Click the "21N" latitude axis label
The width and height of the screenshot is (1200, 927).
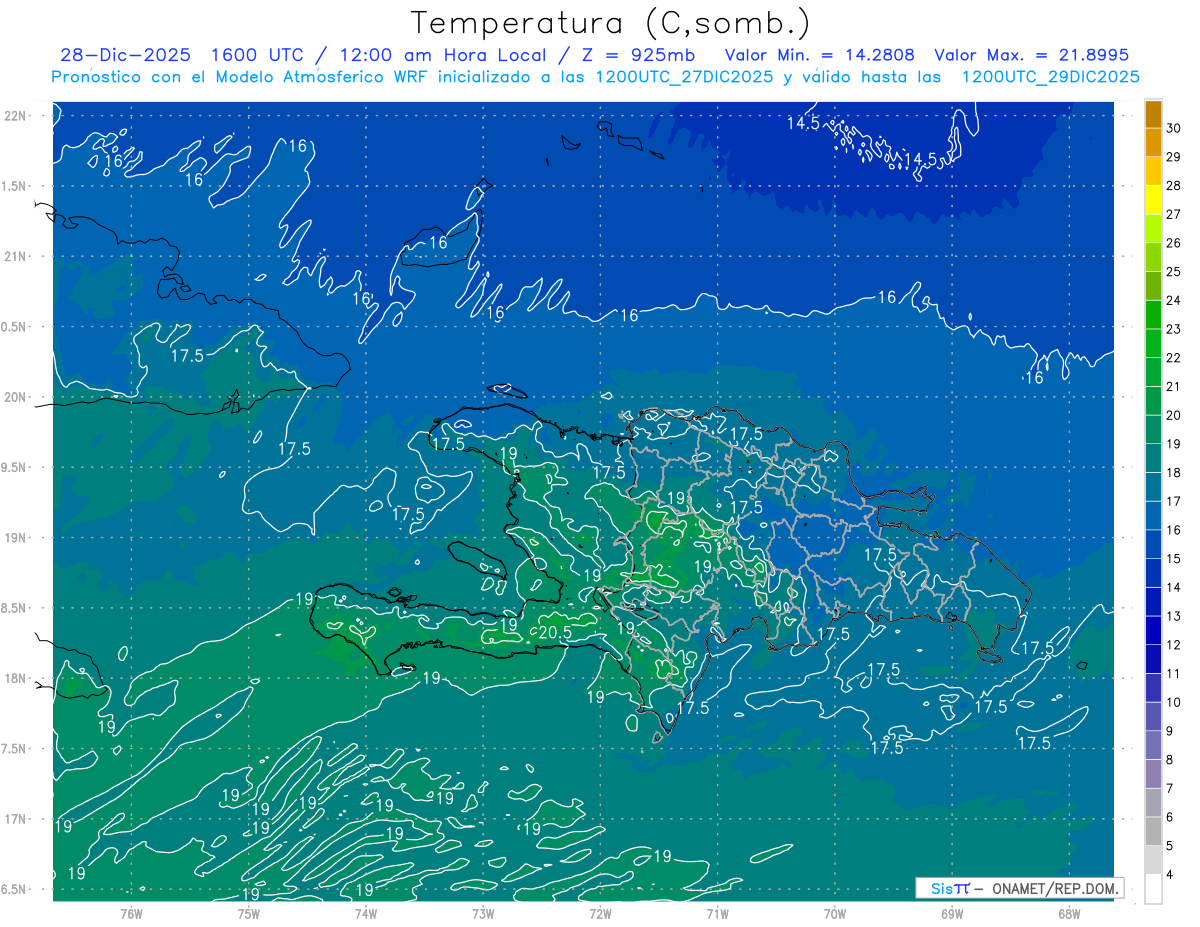(14, 256)
